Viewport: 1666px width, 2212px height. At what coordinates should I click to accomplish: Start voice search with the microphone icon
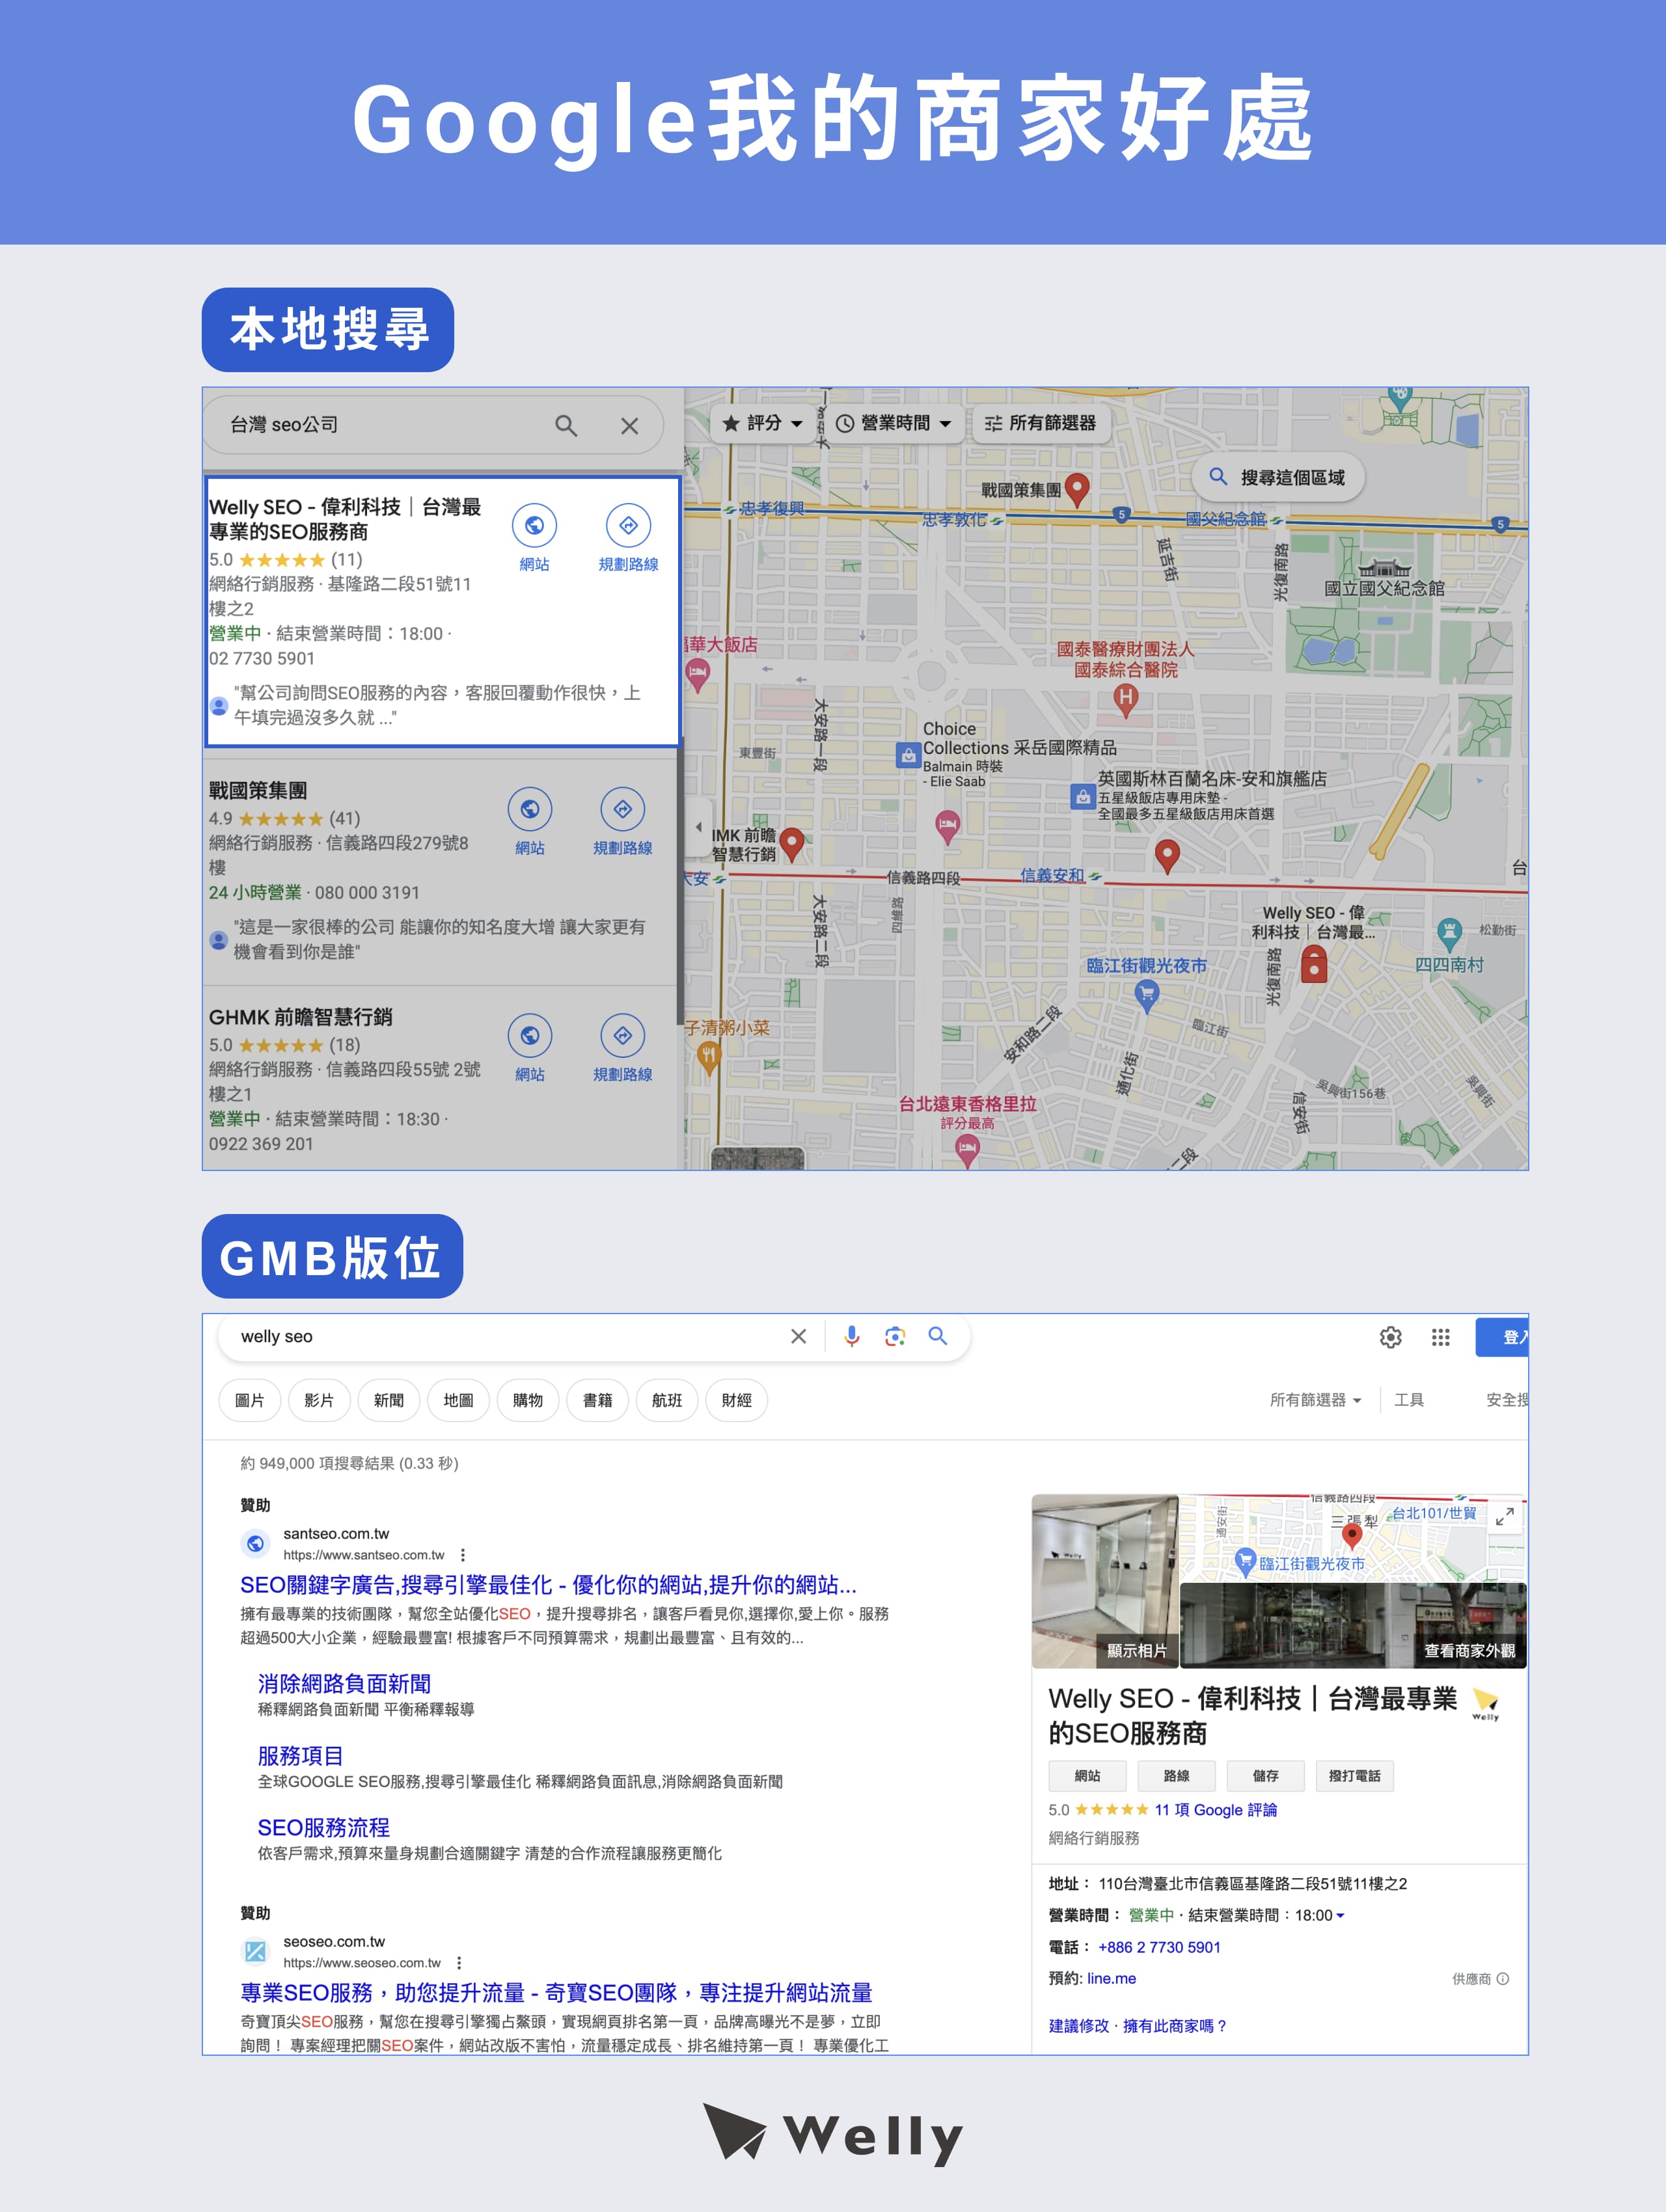[851, 1336]
